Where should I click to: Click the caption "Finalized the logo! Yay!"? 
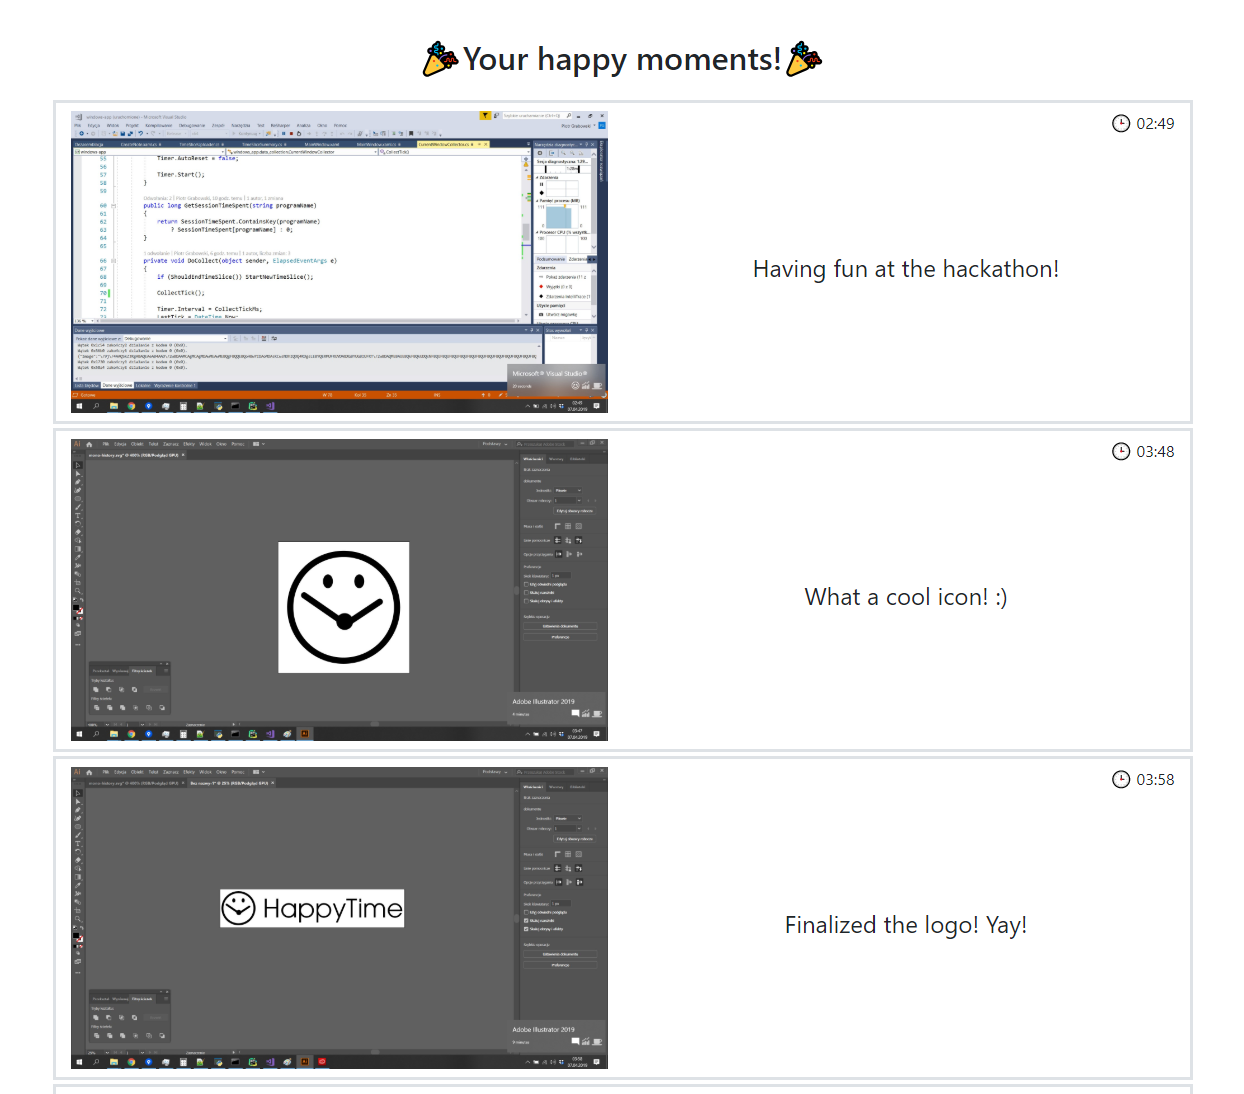point(906,925)
